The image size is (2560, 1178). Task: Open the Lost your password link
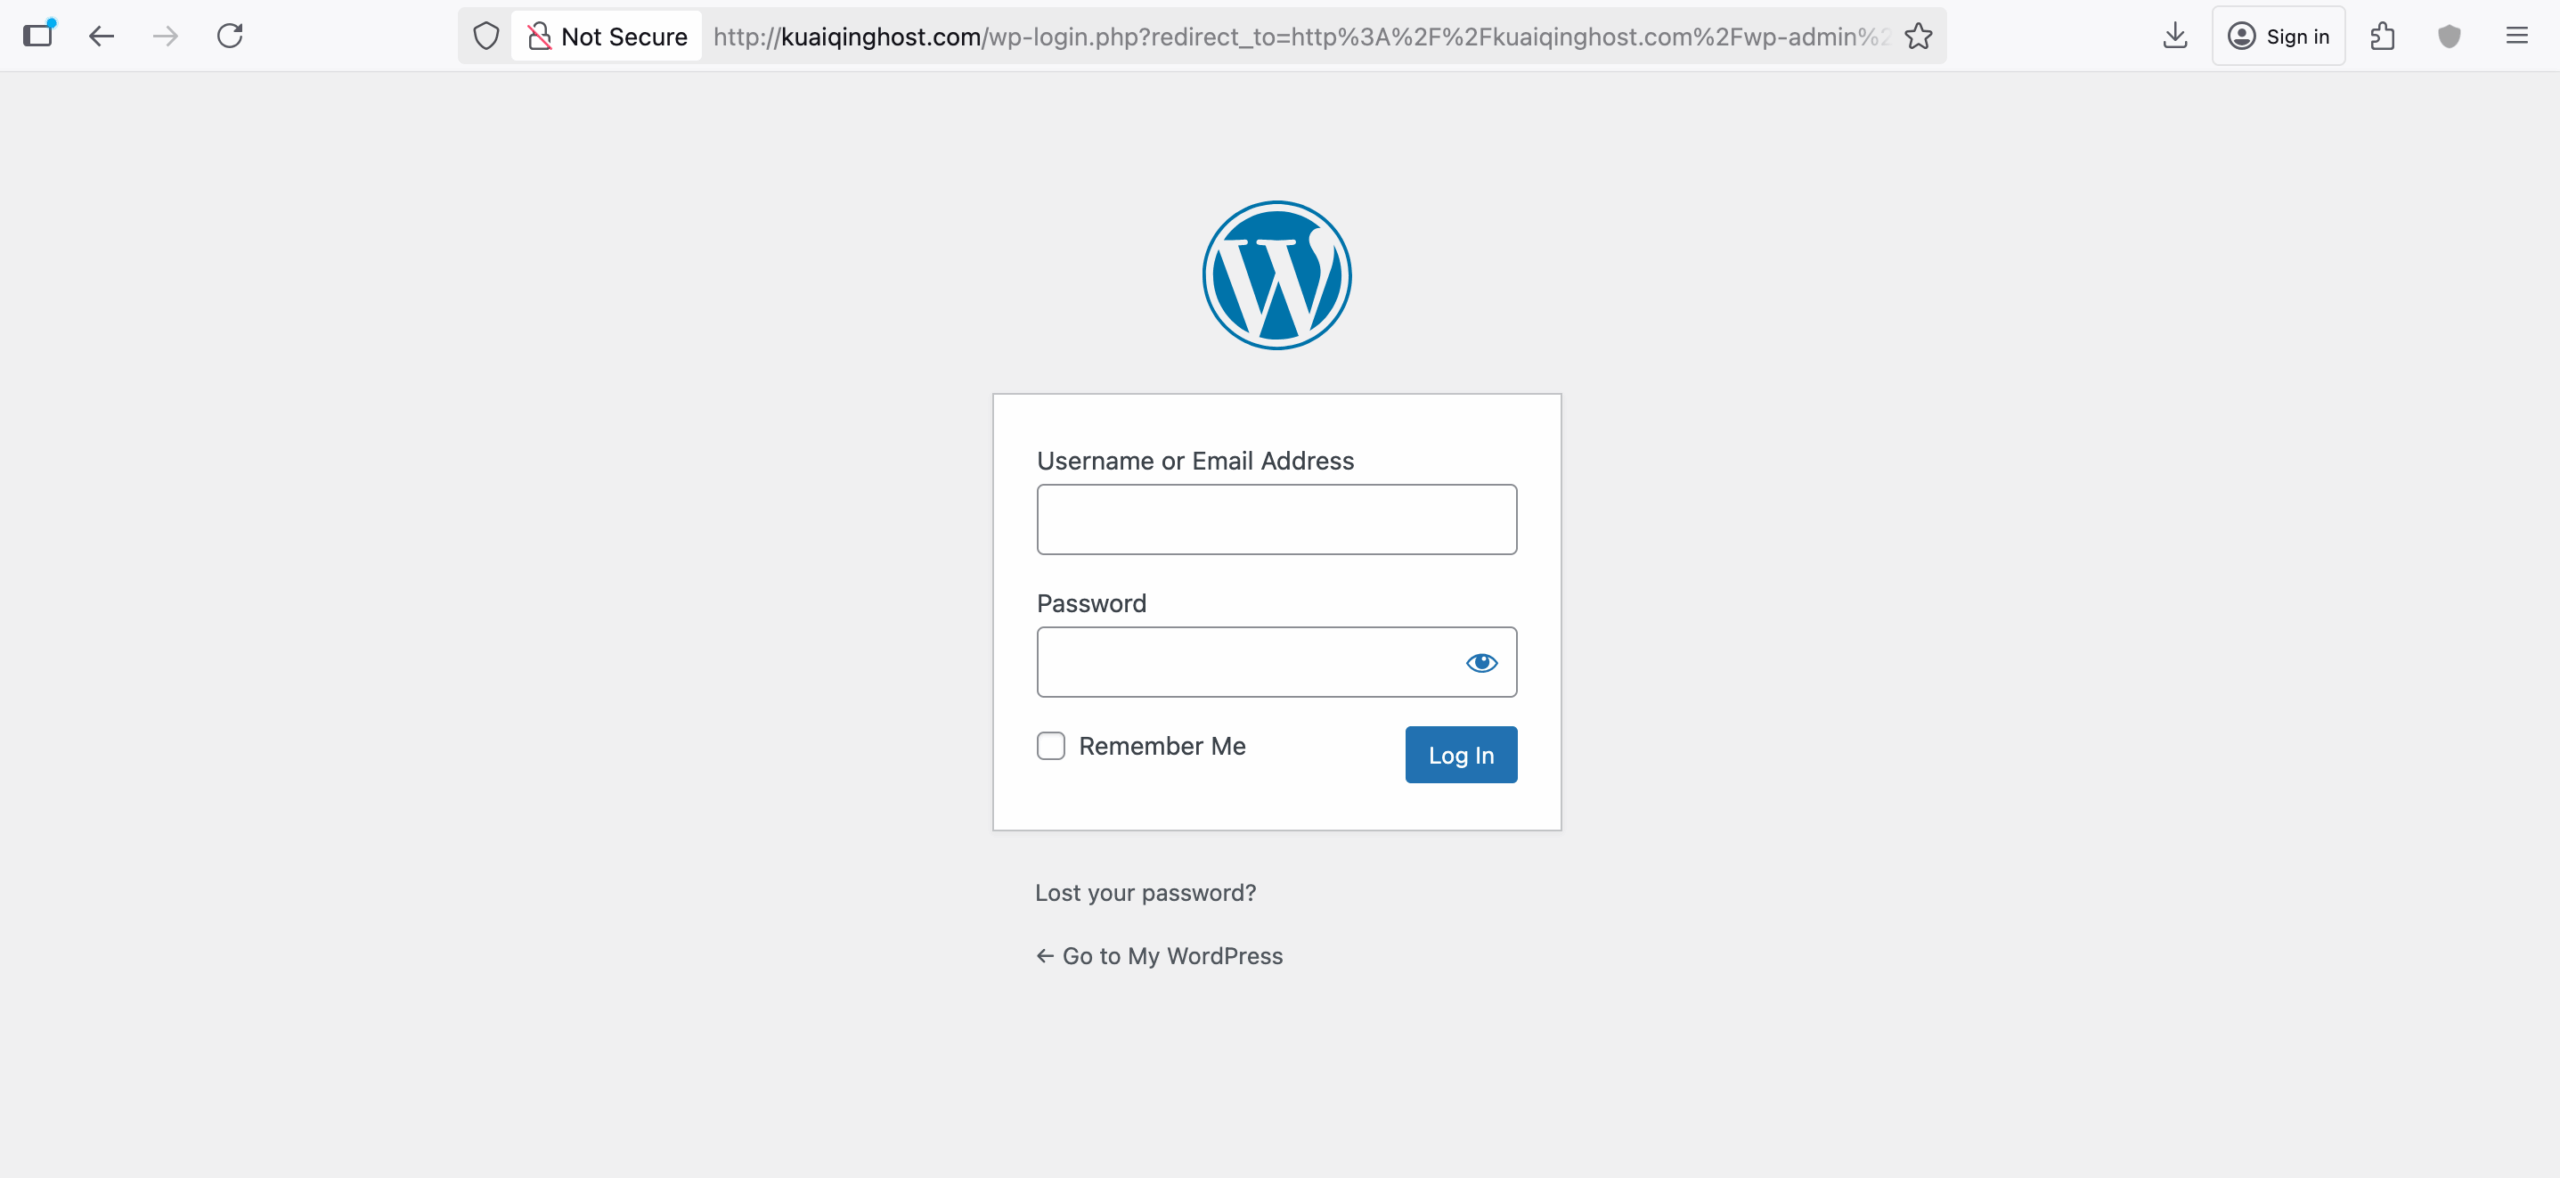coord(1145,893)
